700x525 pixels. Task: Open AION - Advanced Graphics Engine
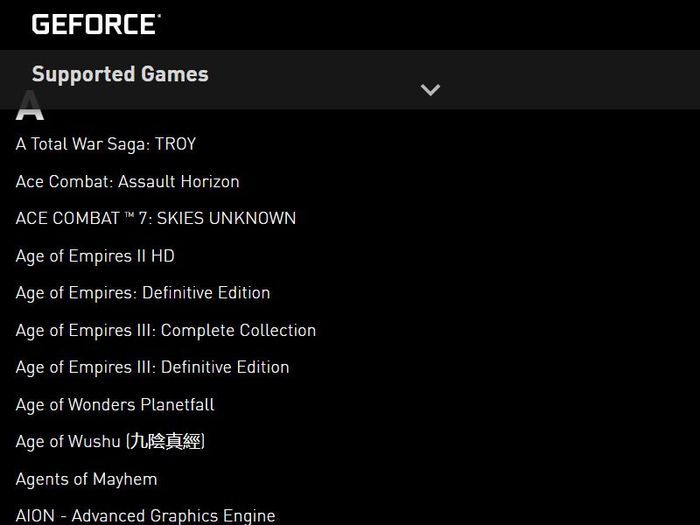tap(145, 516)
